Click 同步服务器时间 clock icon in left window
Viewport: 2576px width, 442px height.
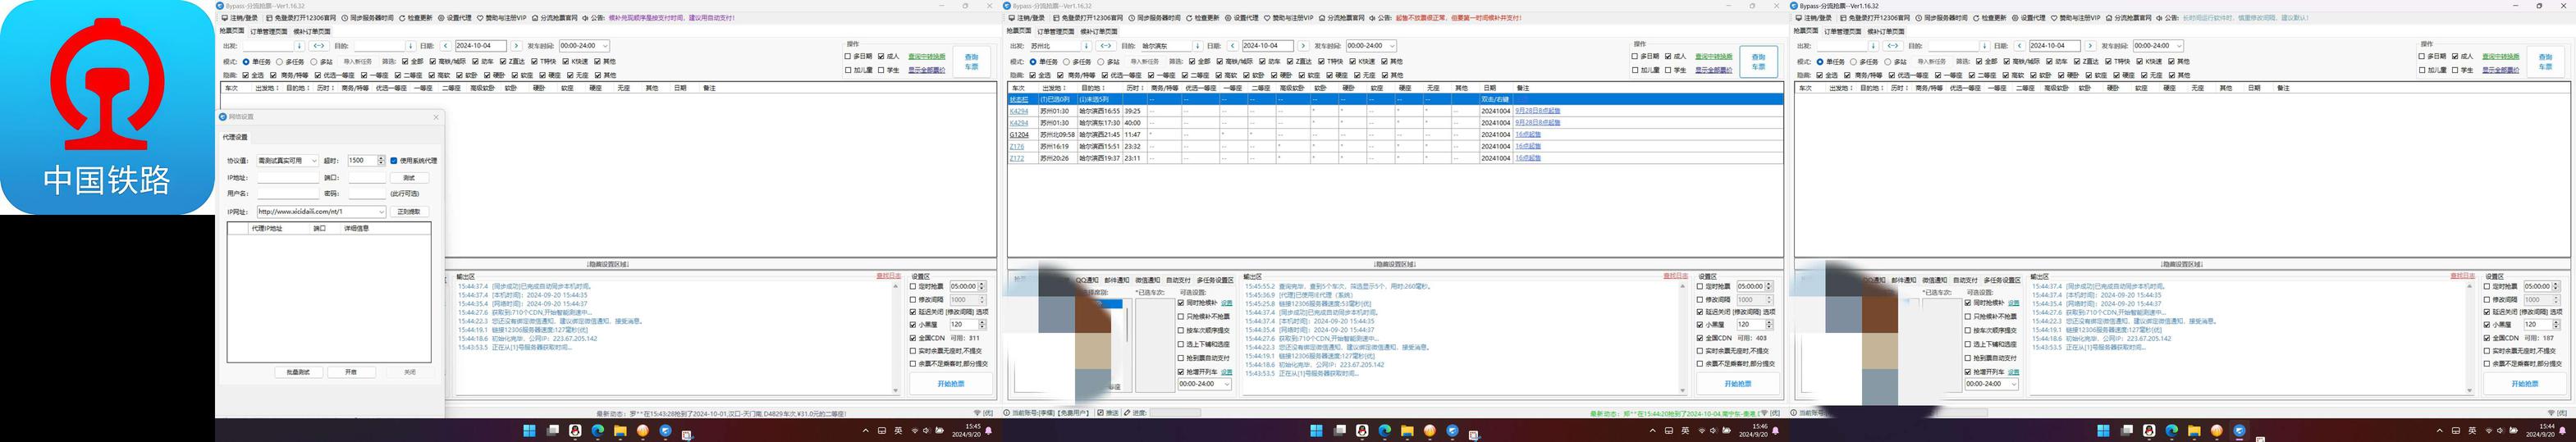pos(346,18)
